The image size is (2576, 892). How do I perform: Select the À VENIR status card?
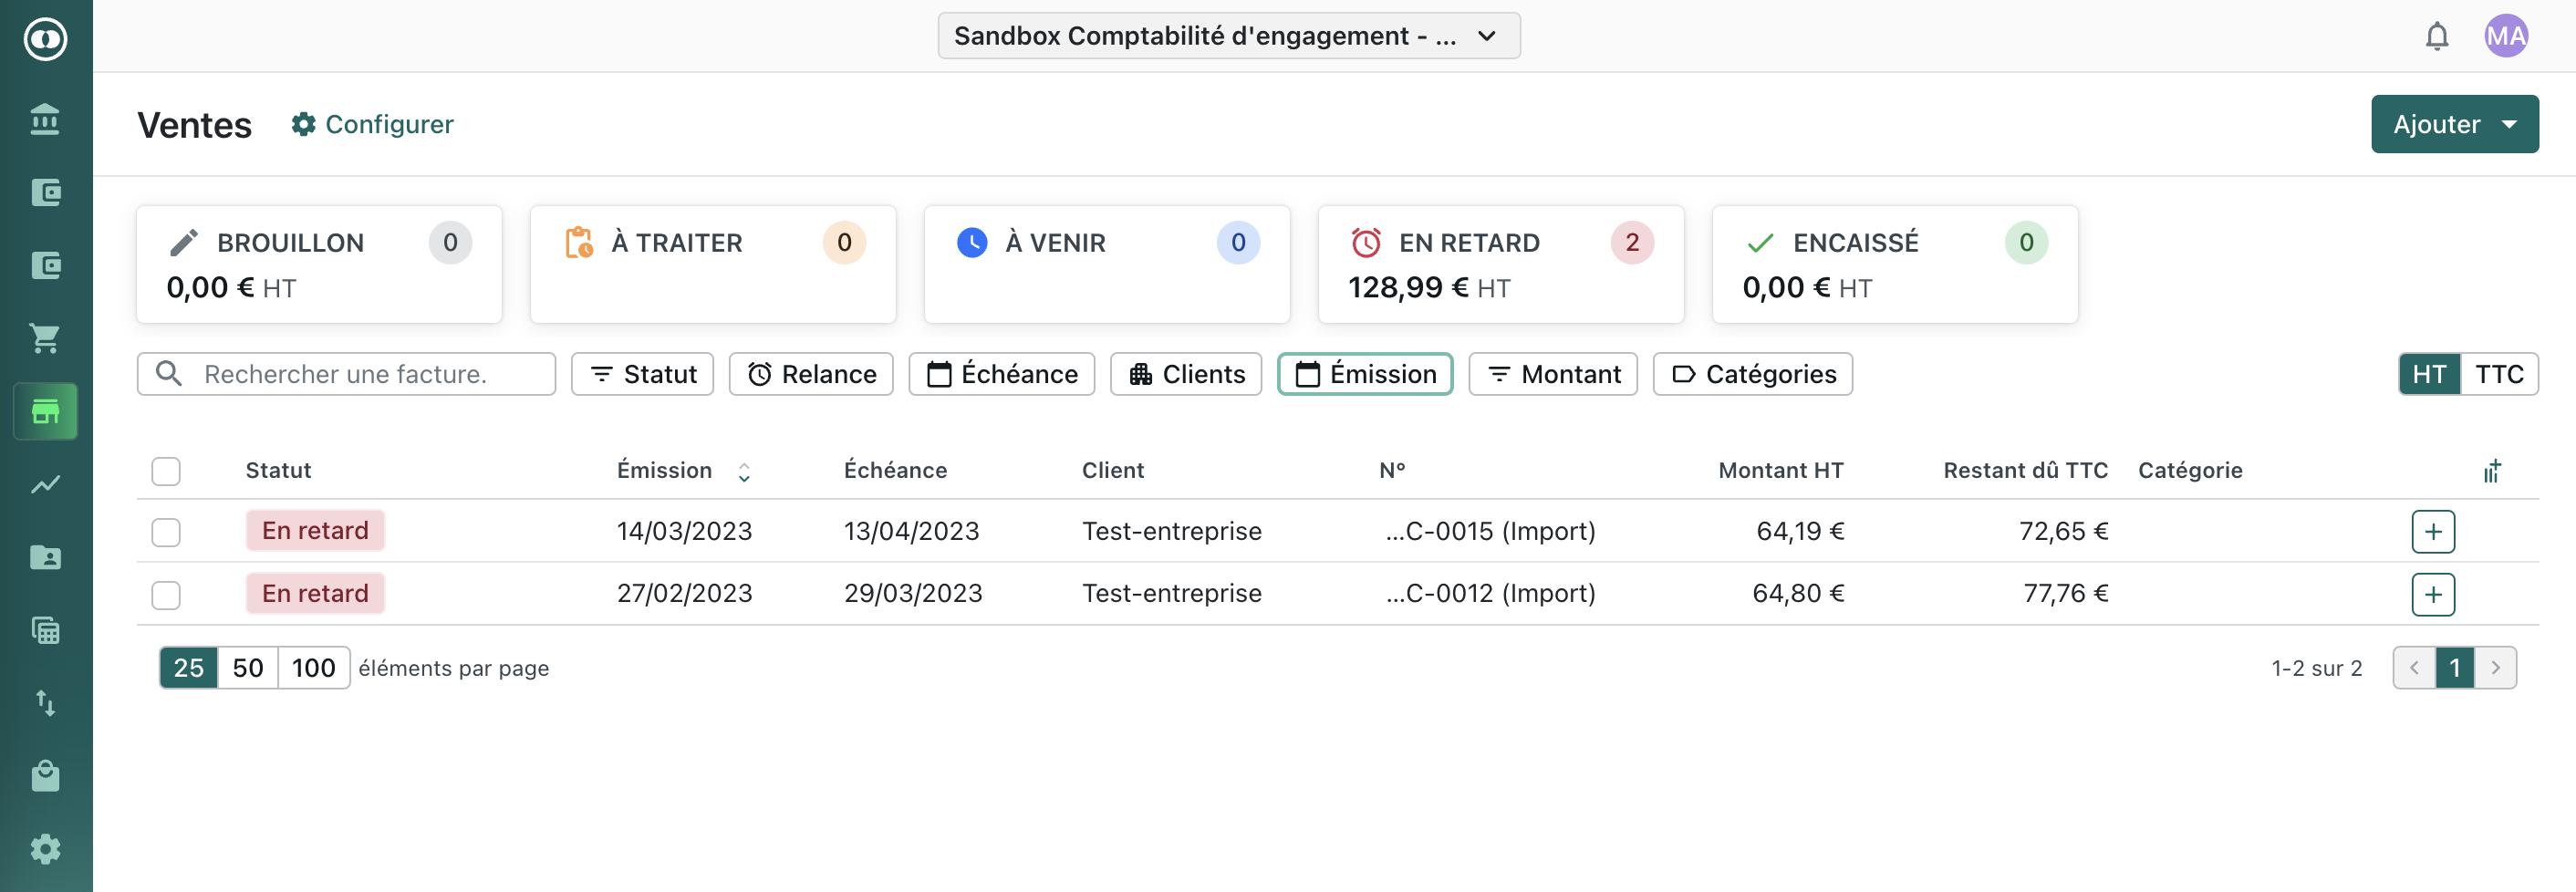point(1107,264)
